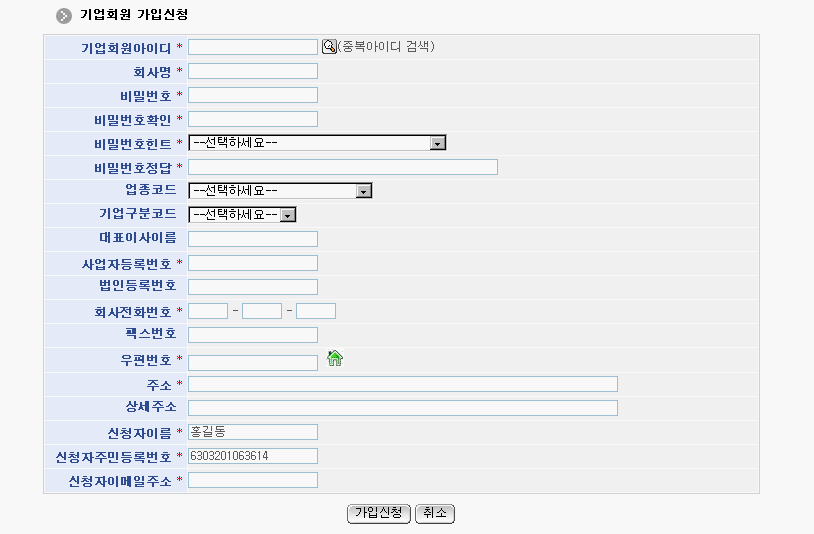Click the 우편번호 input field
This screenshot has height=534, width=814.
[x=253, y=362]
